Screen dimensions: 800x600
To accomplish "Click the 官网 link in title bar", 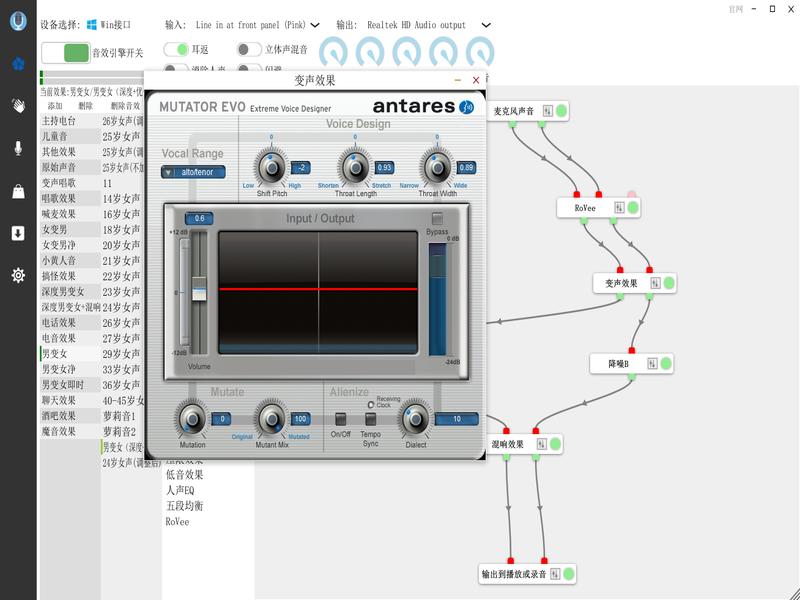I will click(x=735, y=9).
